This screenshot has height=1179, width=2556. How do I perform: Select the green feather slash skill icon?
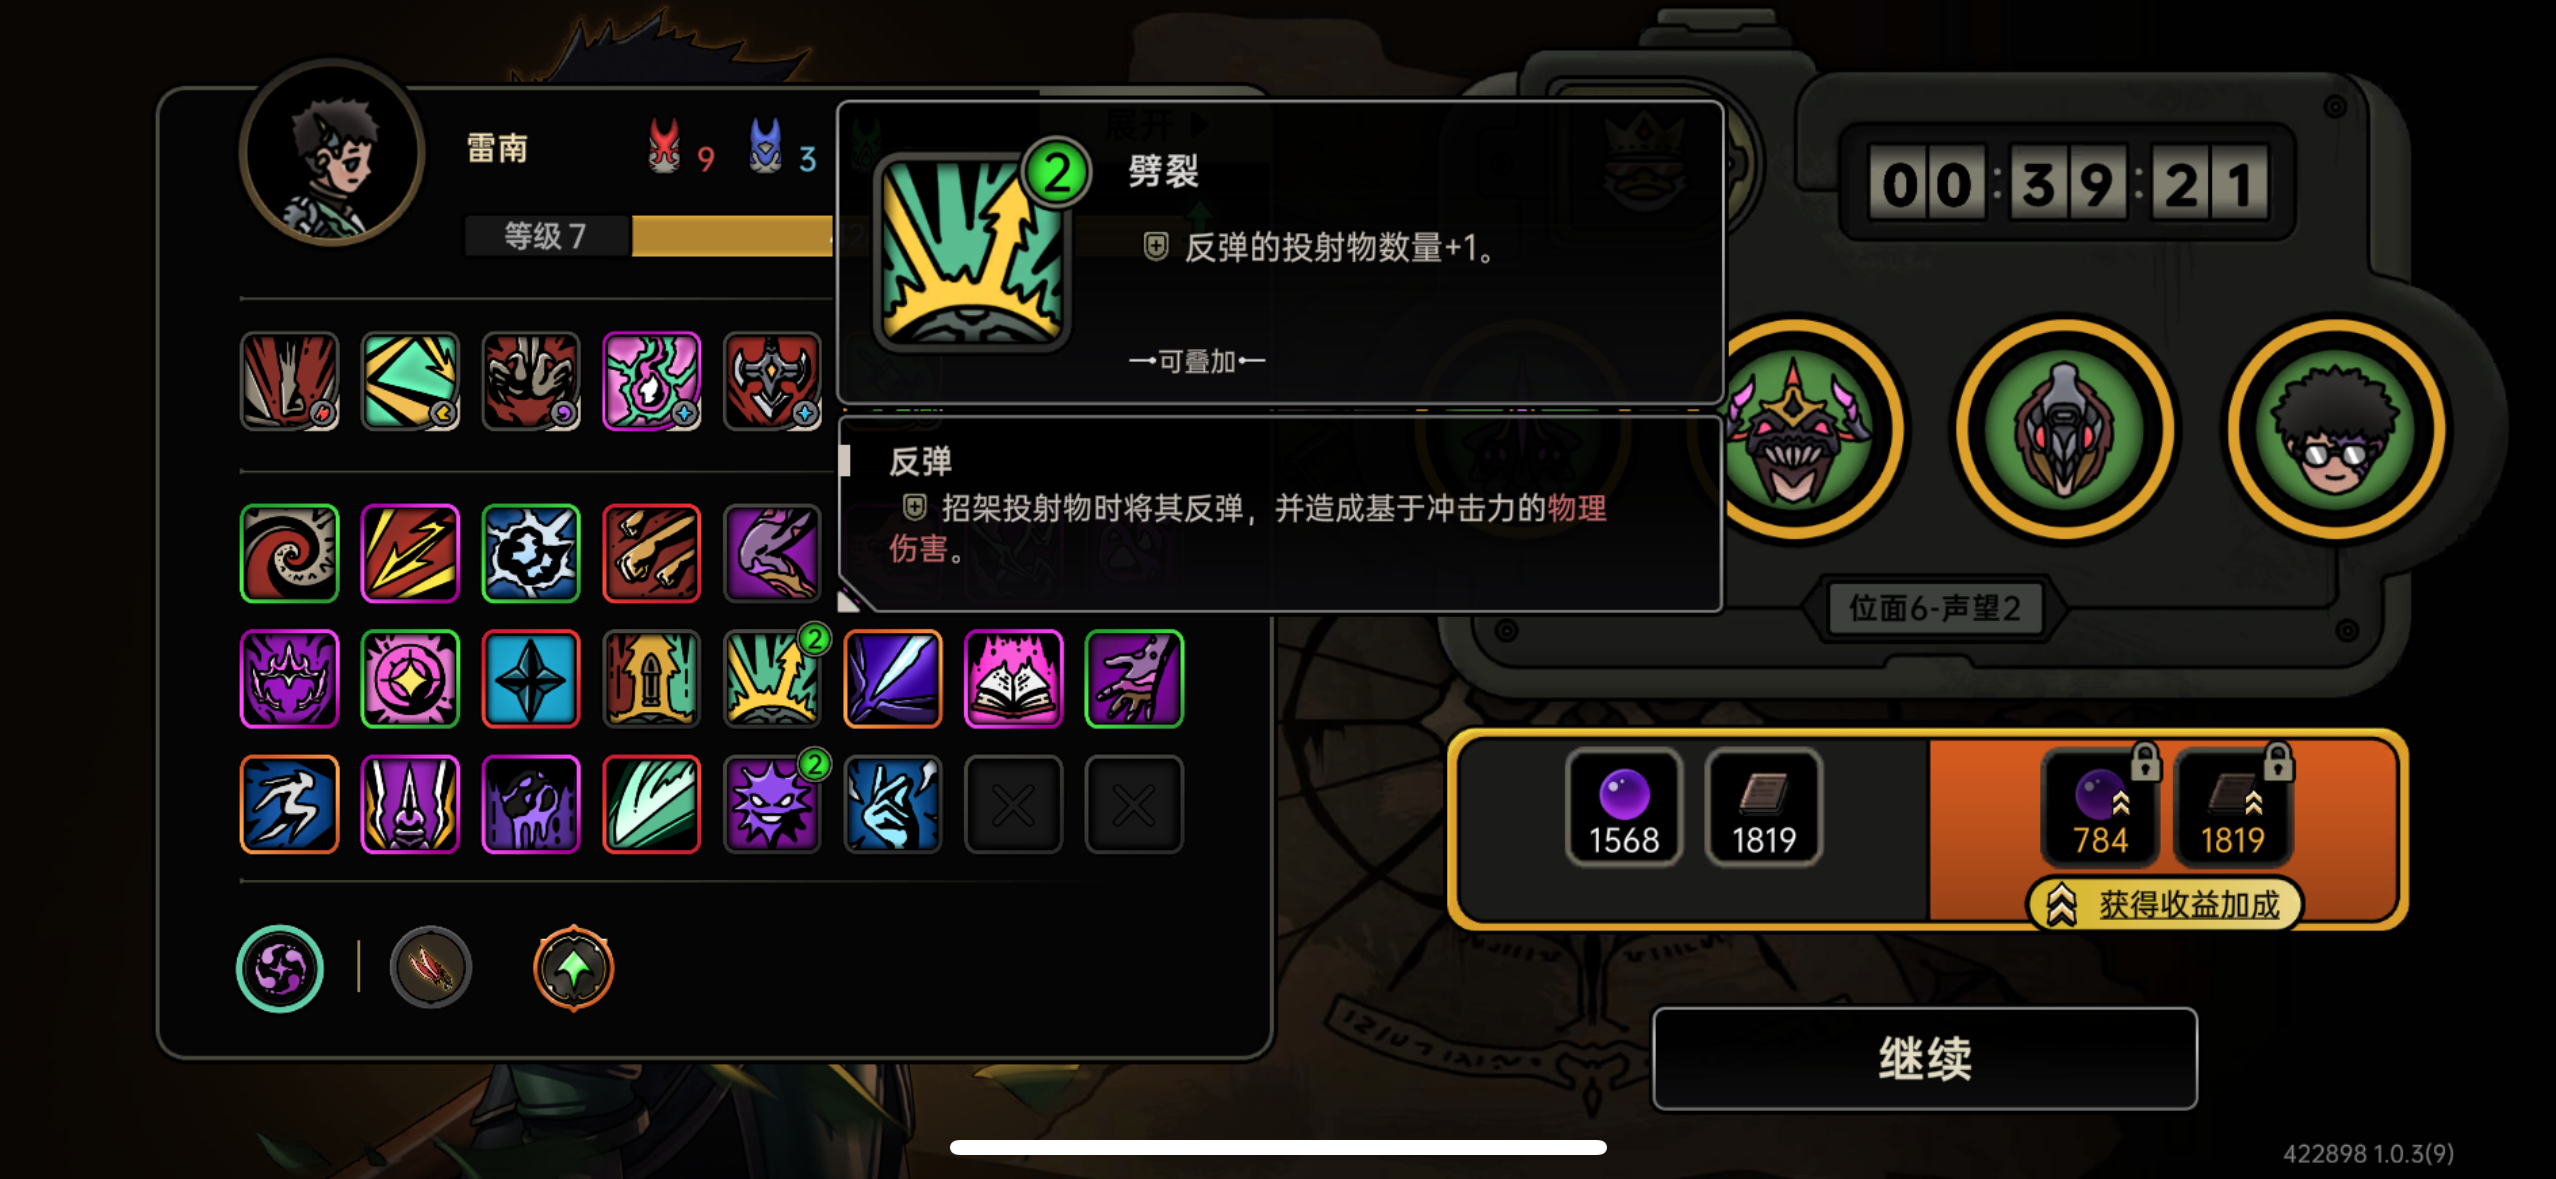point(651,804)
